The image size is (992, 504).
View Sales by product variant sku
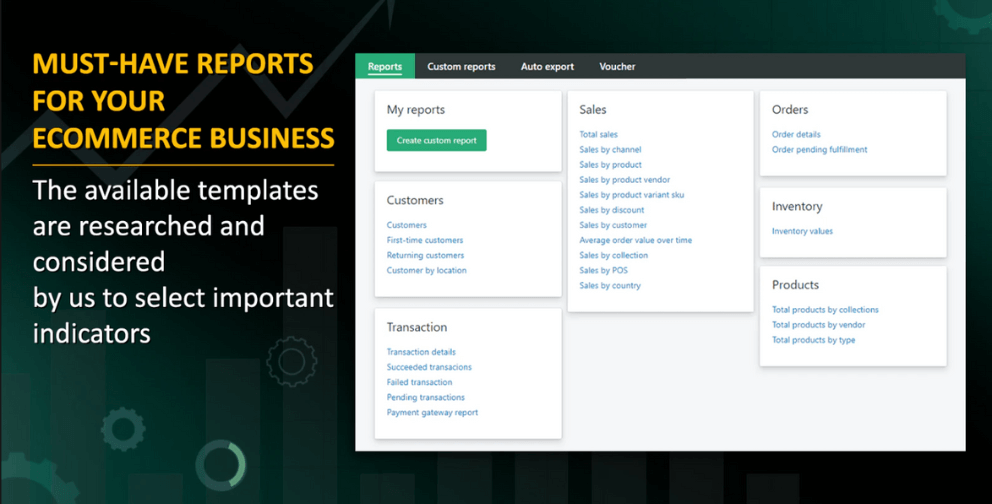point(632,195)
